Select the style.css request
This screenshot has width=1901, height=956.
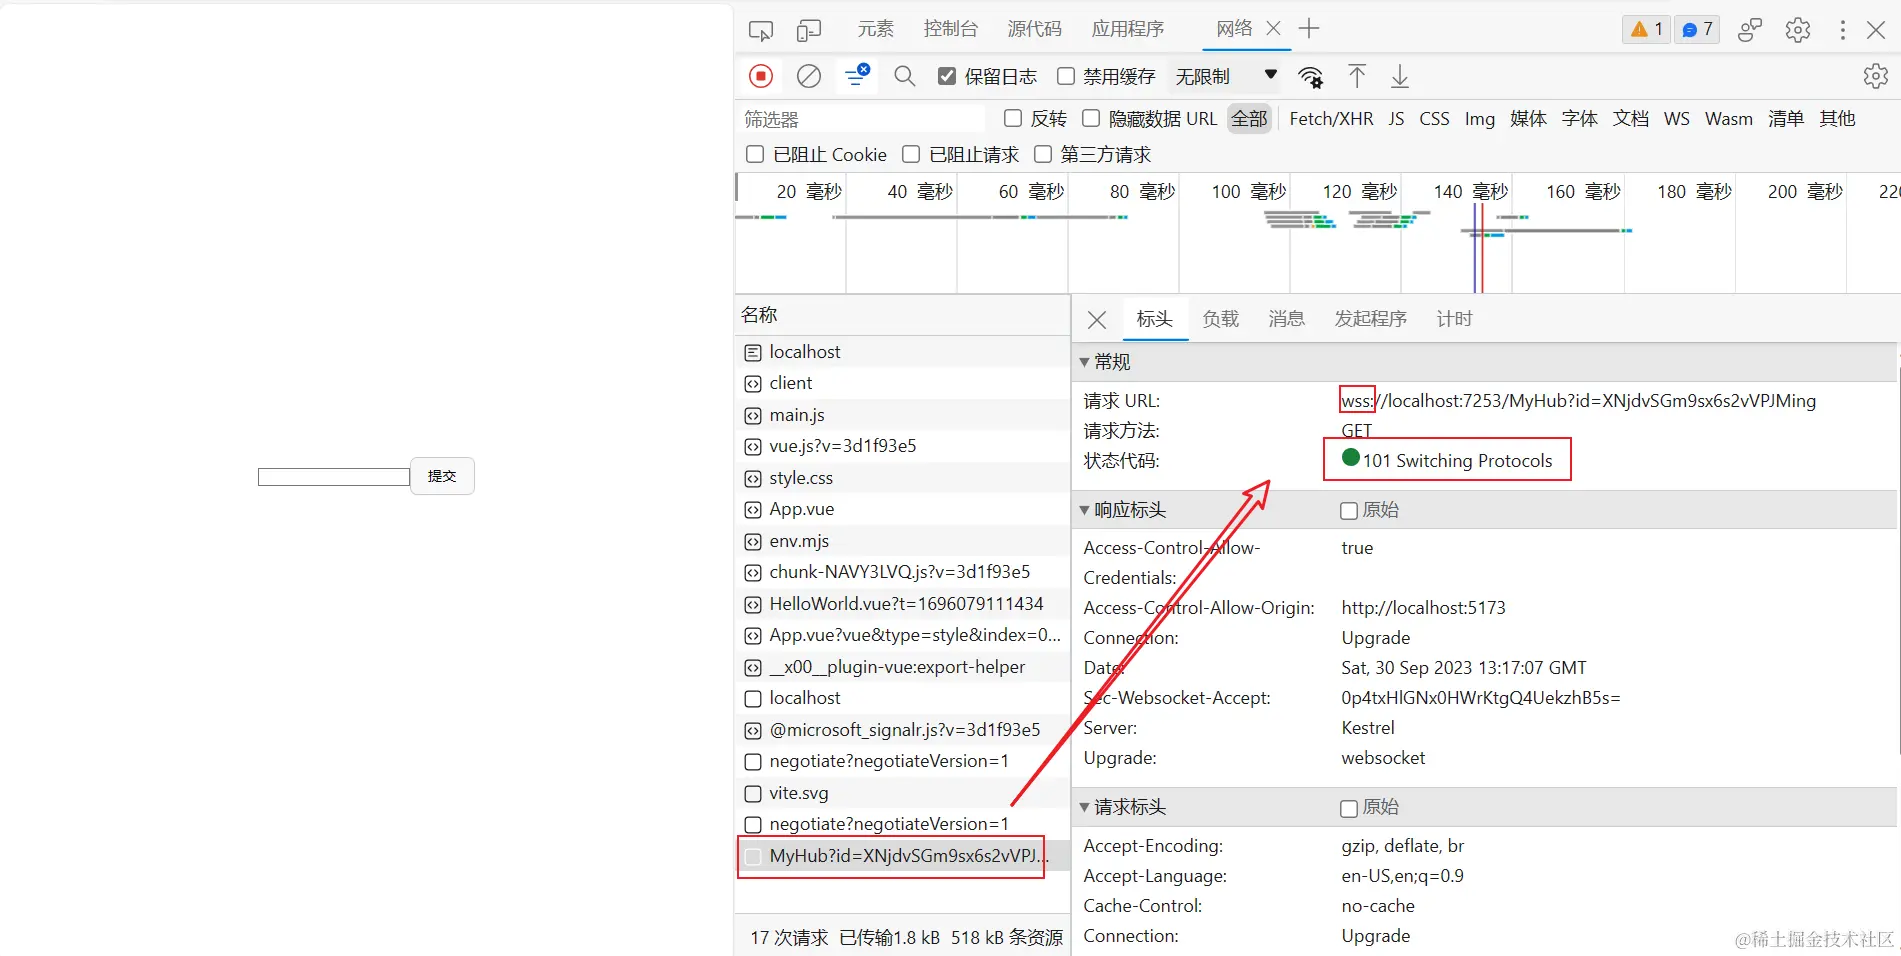coord(902,478)
